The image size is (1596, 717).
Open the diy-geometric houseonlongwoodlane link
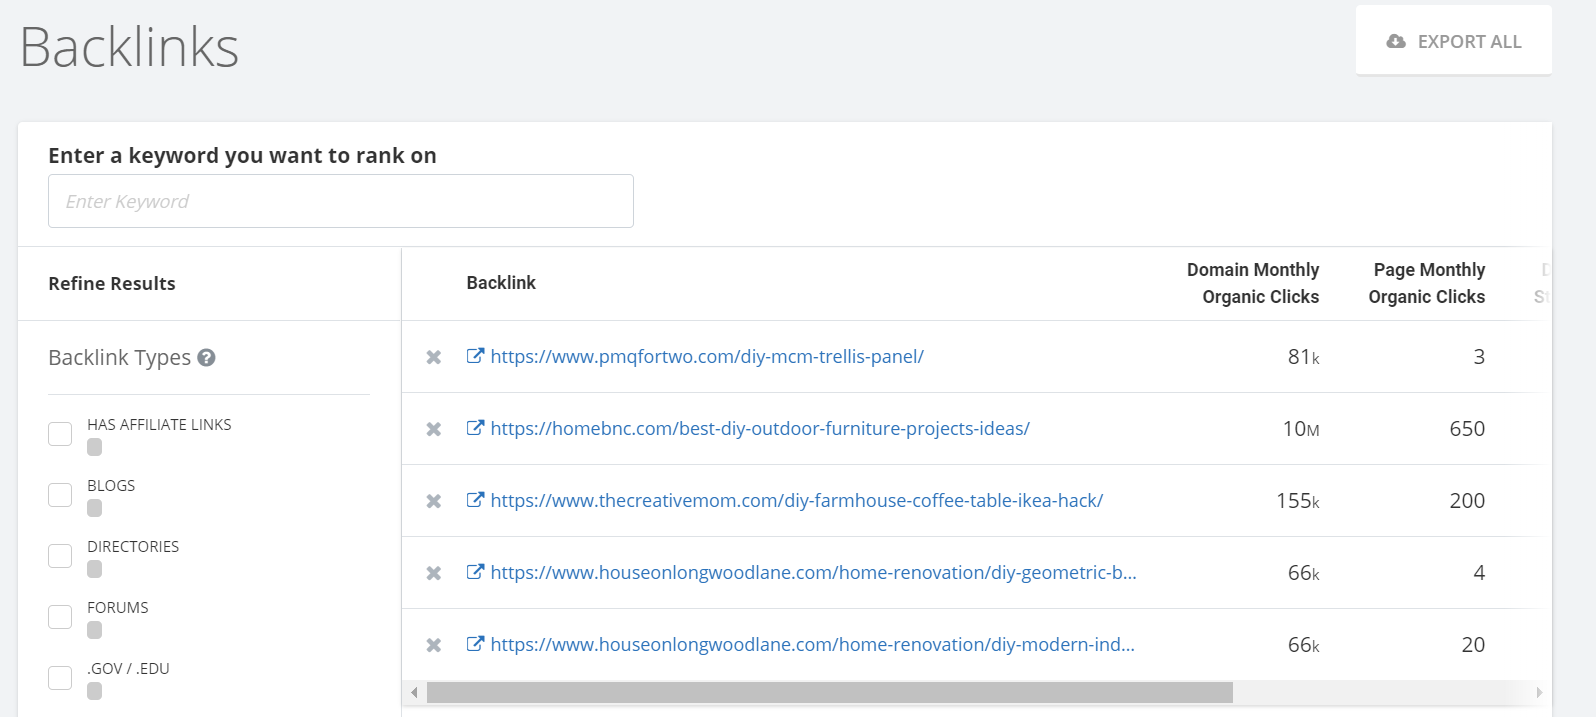[x=813, y=573]
